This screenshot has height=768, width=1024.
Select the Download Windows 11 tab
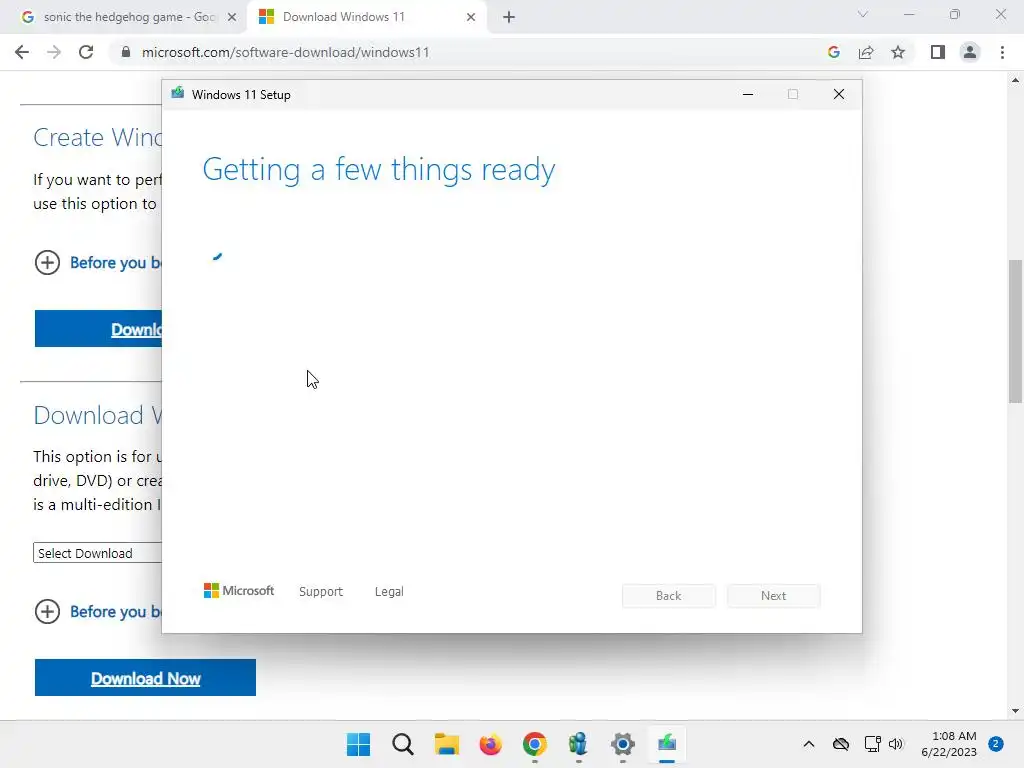click(x=368, y=17)
